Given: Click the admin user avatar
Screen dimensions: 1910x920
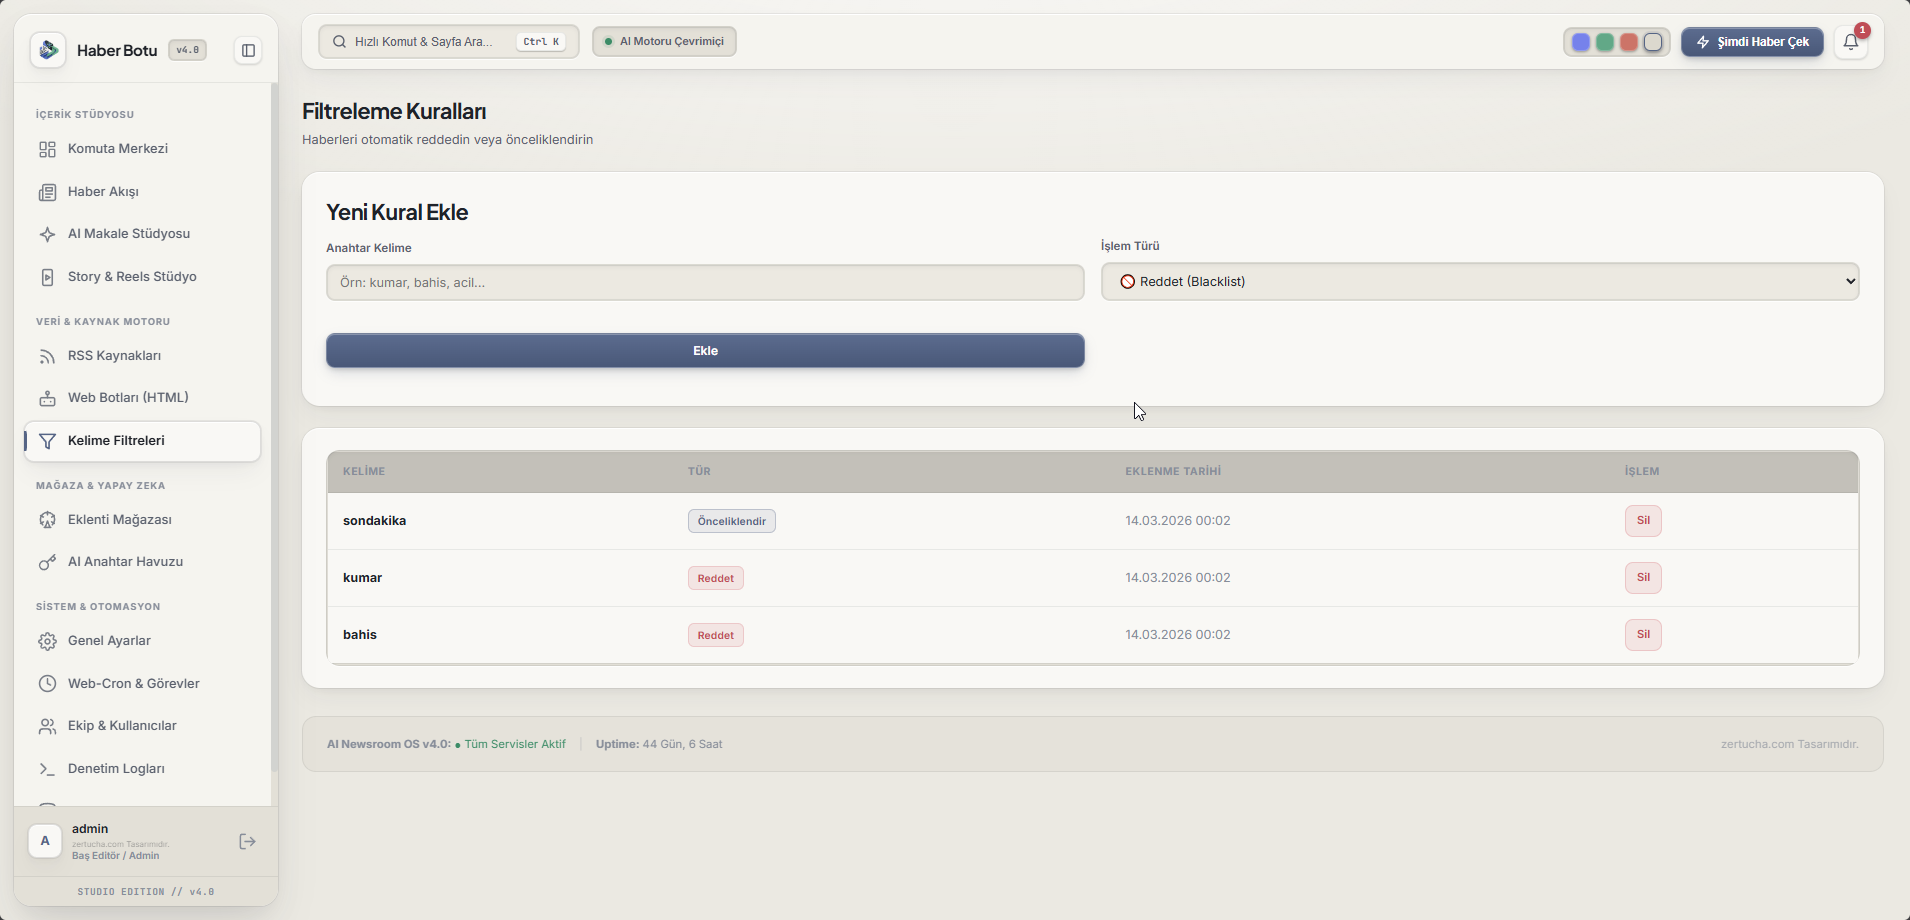Looking at the screenshot, I should (x=45, y=841).
